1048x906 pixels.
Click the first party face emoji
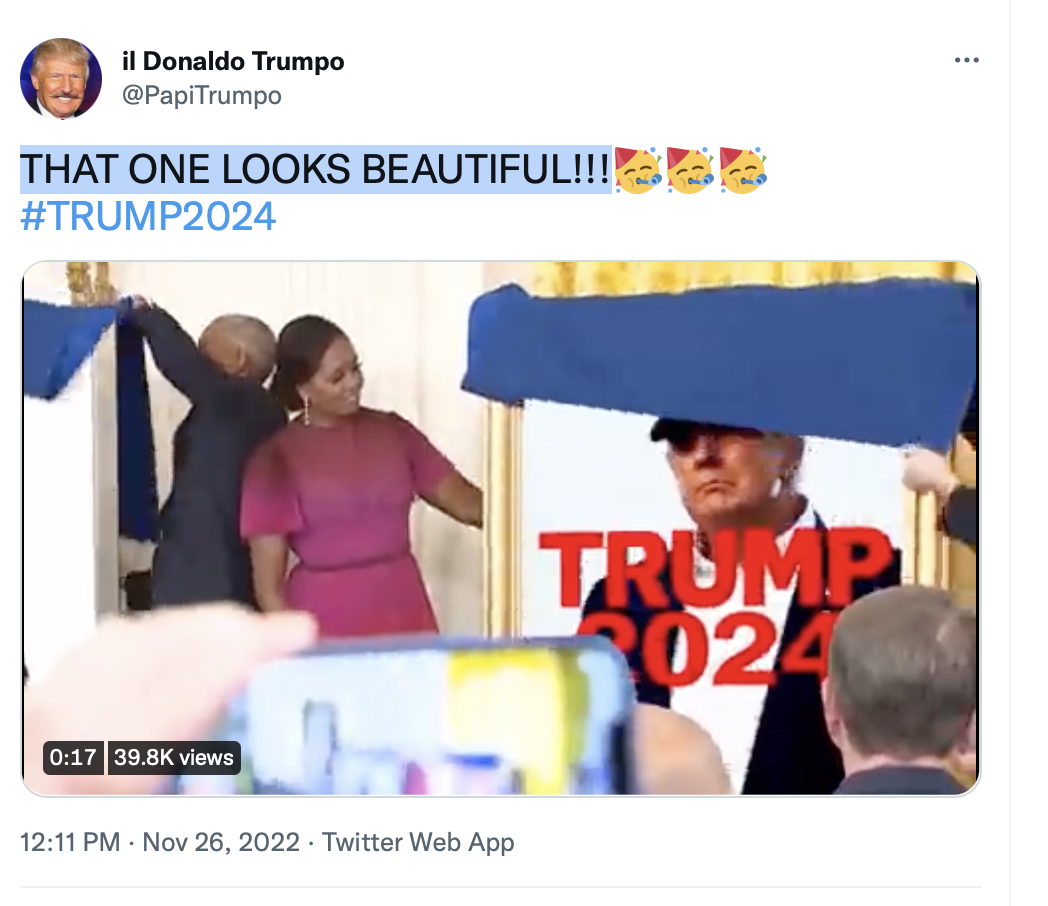click(638, 170)
